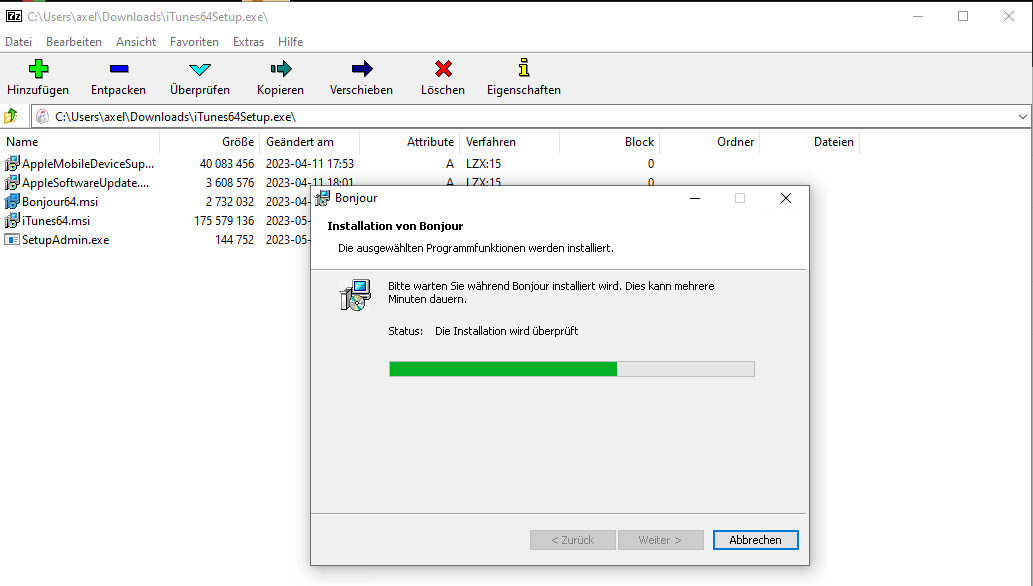1033x586 pixels.
Task: Click size value 3 608 576
Action: (230, 183)
